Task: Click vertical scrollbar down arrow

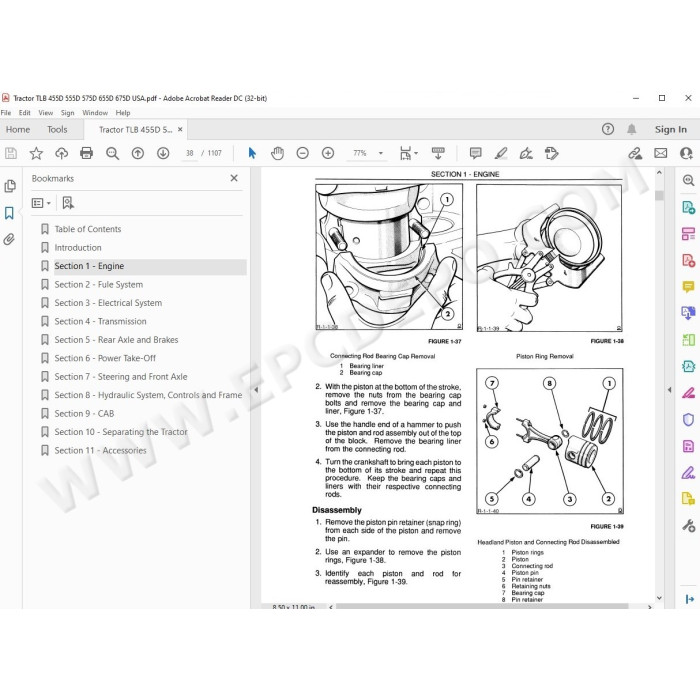Action: (x=659, y=598)
